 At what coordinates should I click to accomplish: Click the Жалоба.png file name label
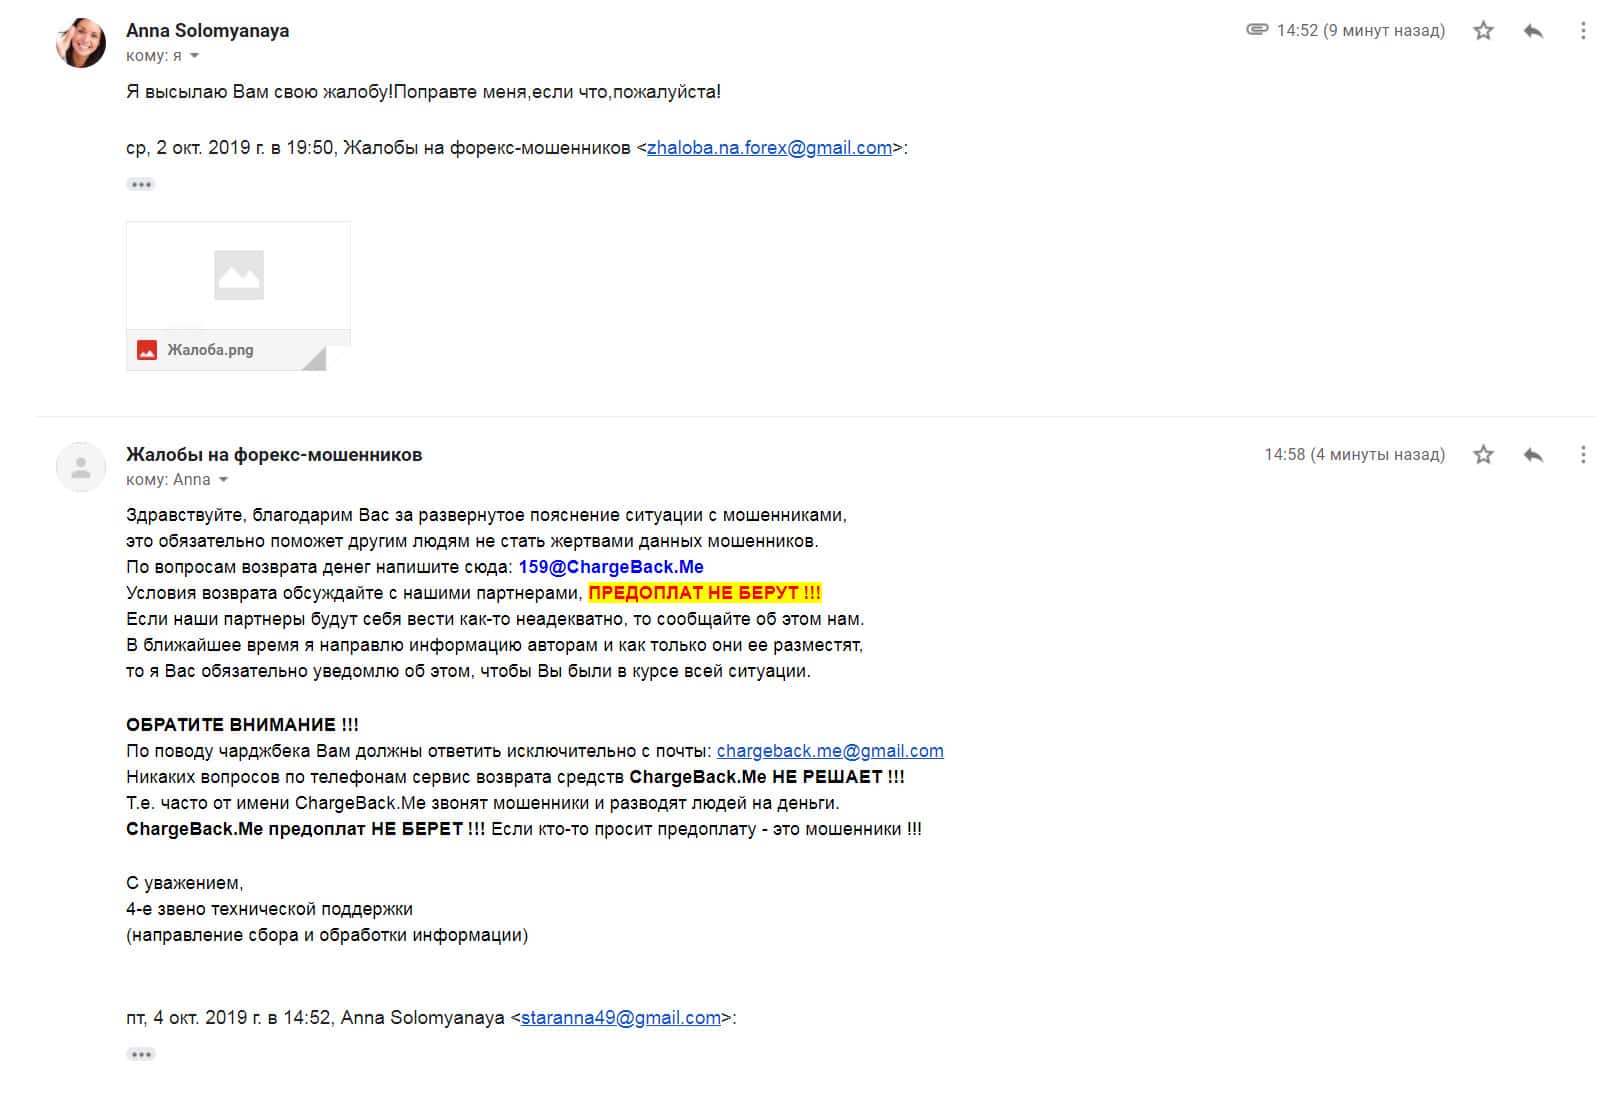pos(210,350)
